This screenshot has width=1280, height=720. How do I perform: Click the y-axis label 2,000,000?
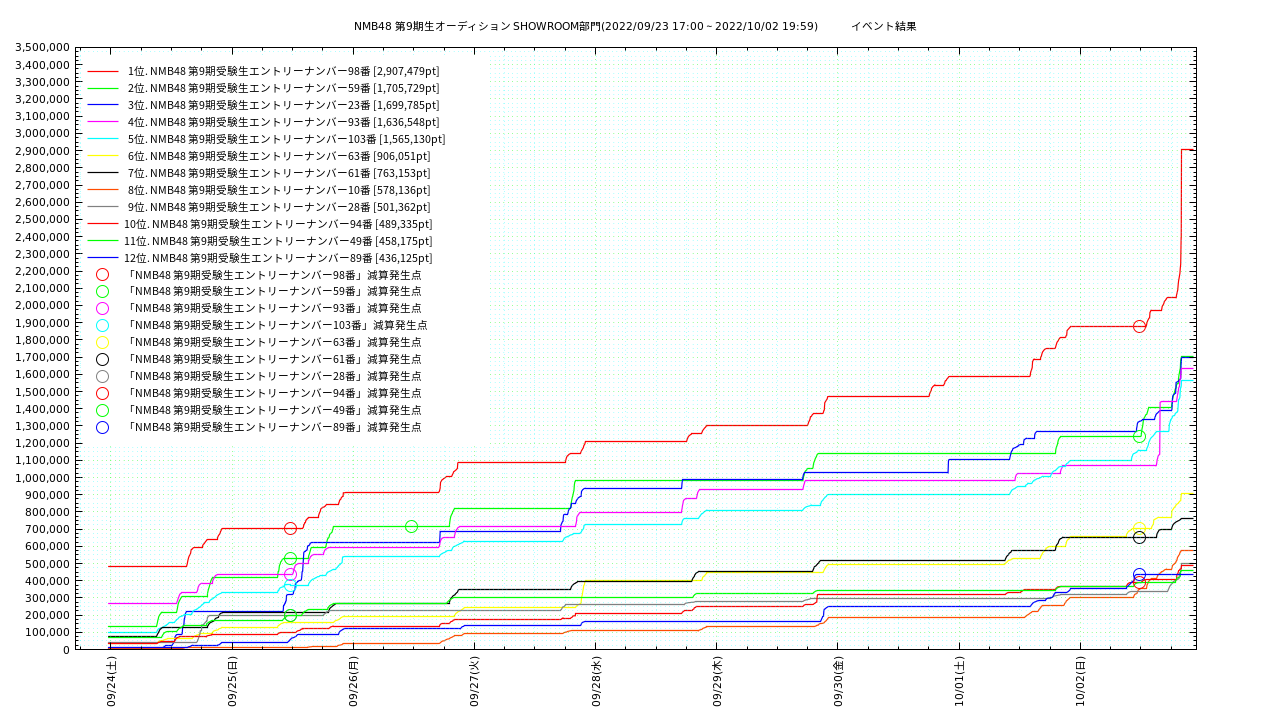point(44,306)
